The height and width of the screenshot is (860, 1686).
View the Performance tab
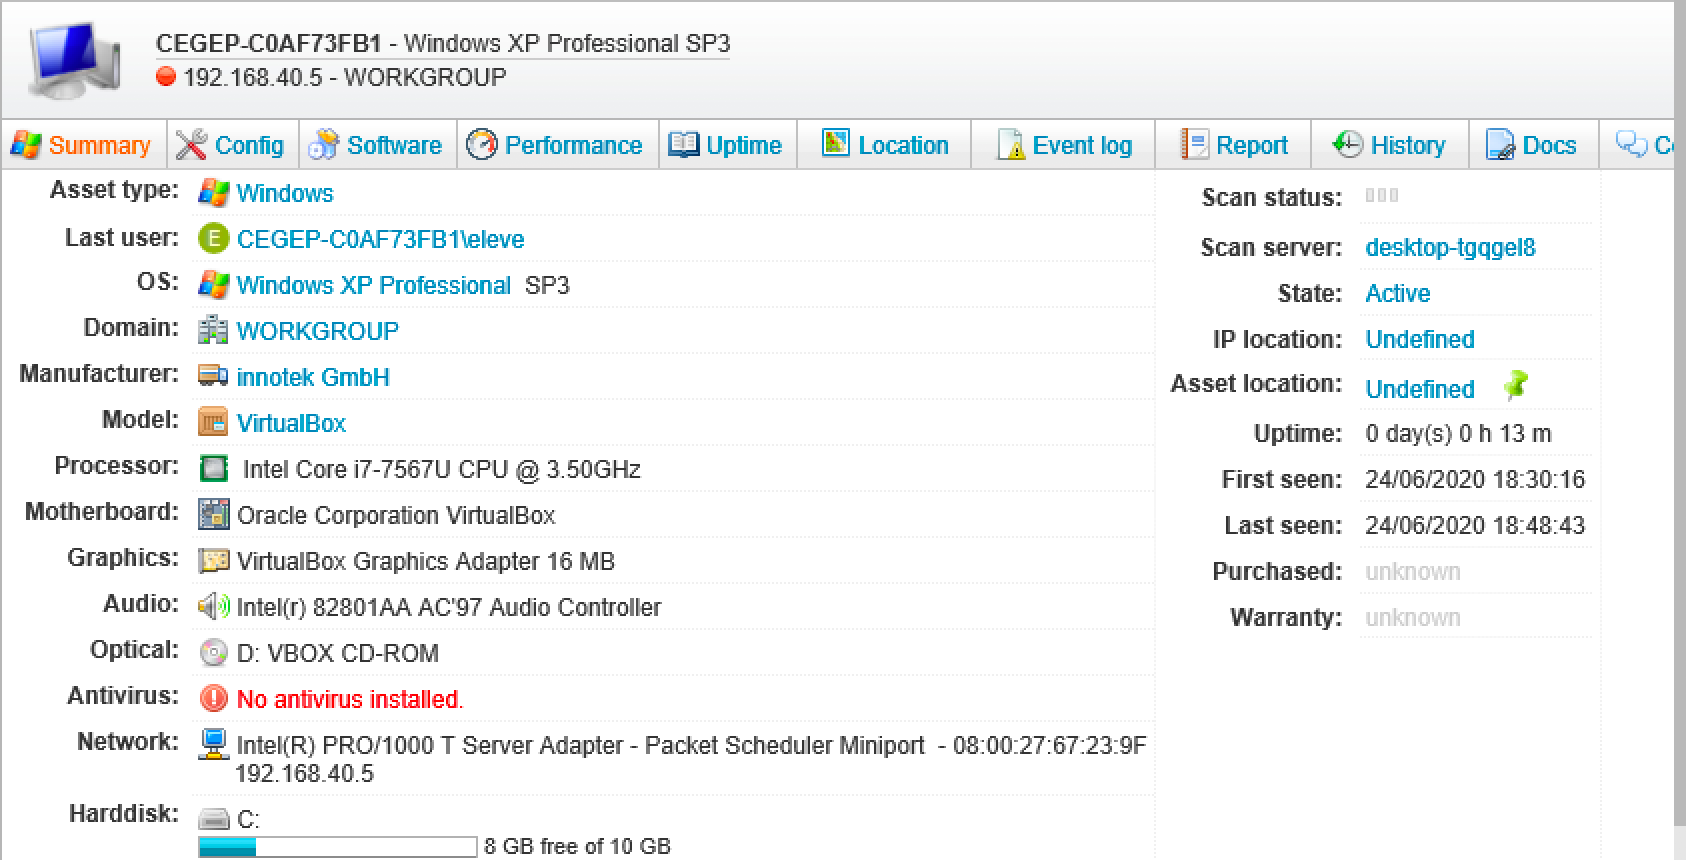556,145
